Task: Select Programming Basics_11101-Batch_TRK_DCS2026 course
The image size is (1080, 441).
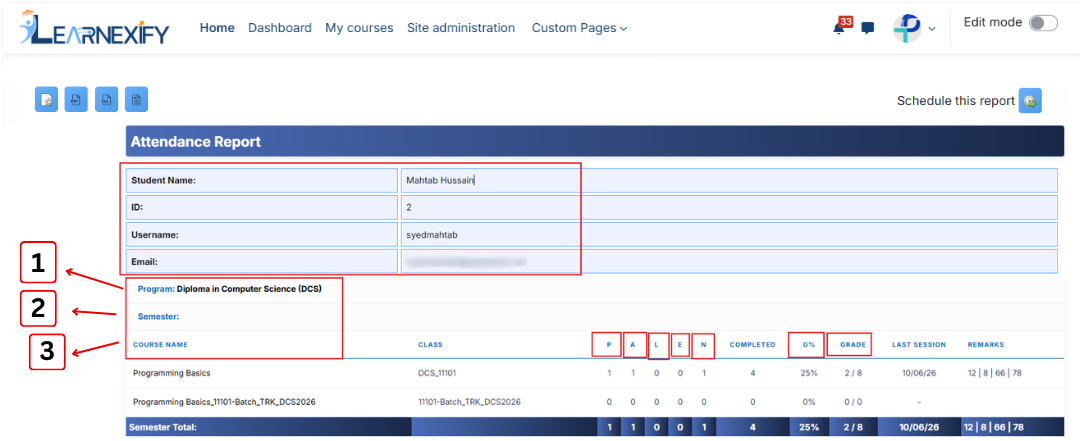Action: pyautogui.click(x=225, y=401)
